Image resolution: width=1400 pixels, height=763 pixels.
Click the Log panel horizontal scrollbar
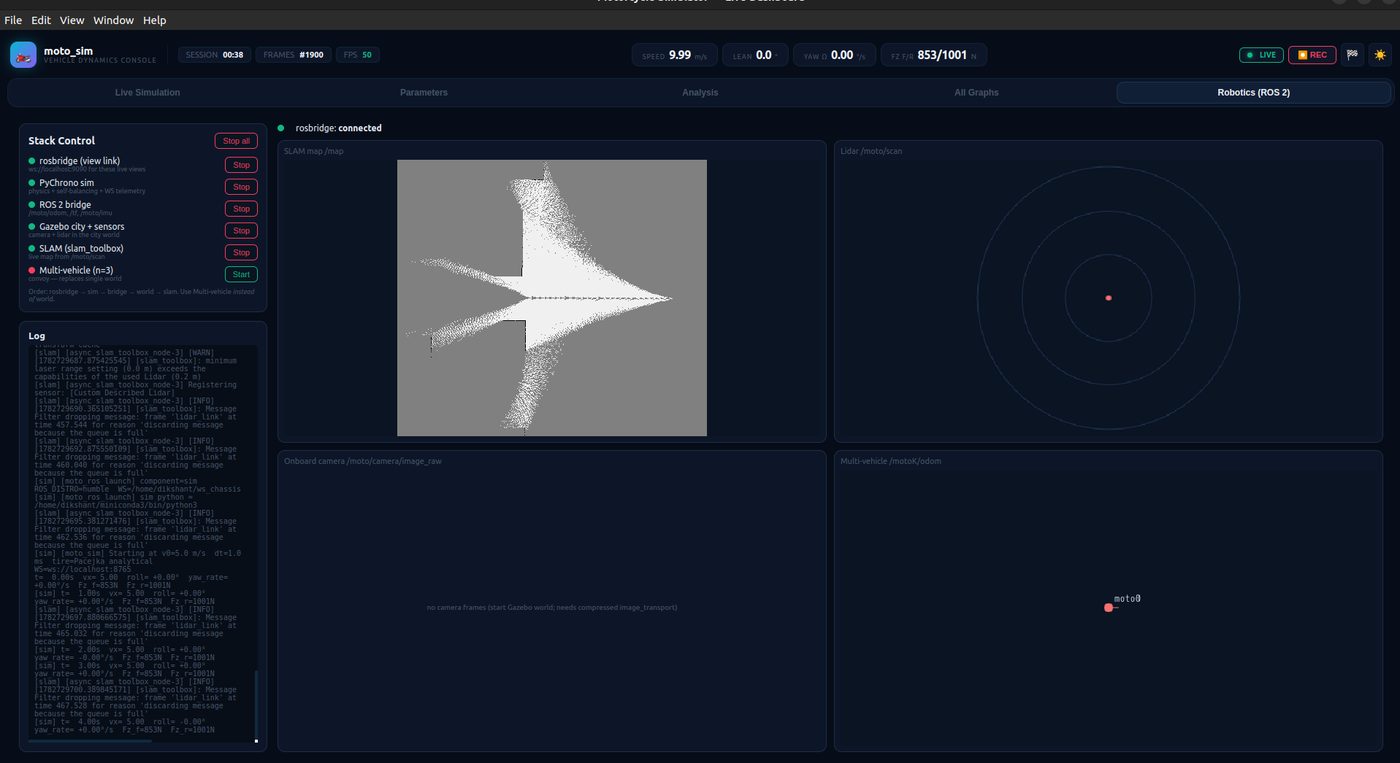(90, 741)
